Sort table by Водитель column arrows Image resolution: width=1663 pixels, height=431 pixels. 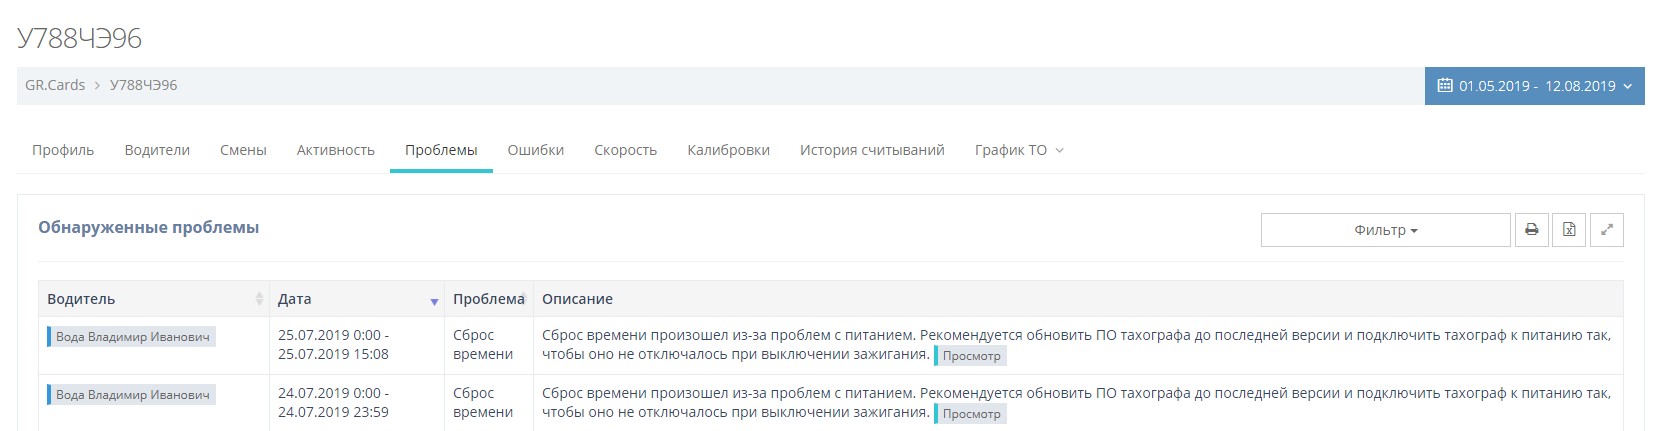[x=259, y=299]
